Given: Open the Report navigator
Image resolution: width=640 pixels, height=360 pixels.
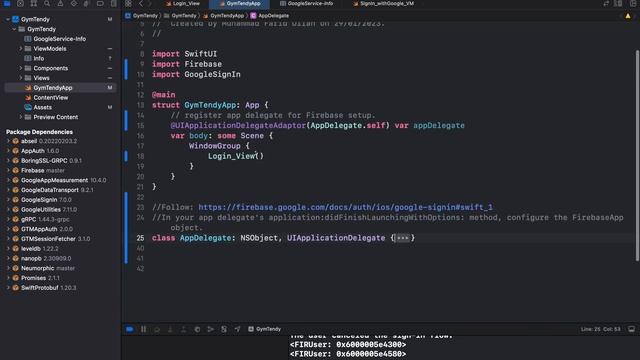Looking at the screenshot, I should (113, 3).
